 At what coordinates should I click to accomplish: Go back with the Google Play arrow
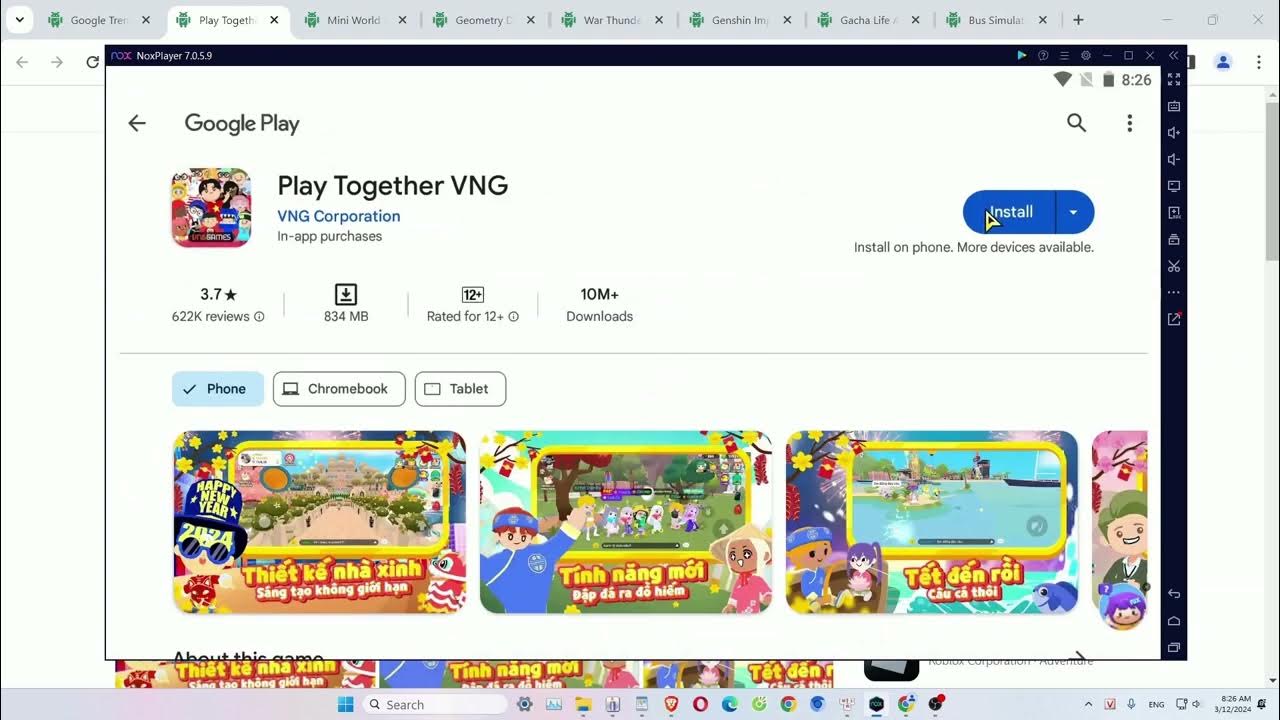[137, 123]
